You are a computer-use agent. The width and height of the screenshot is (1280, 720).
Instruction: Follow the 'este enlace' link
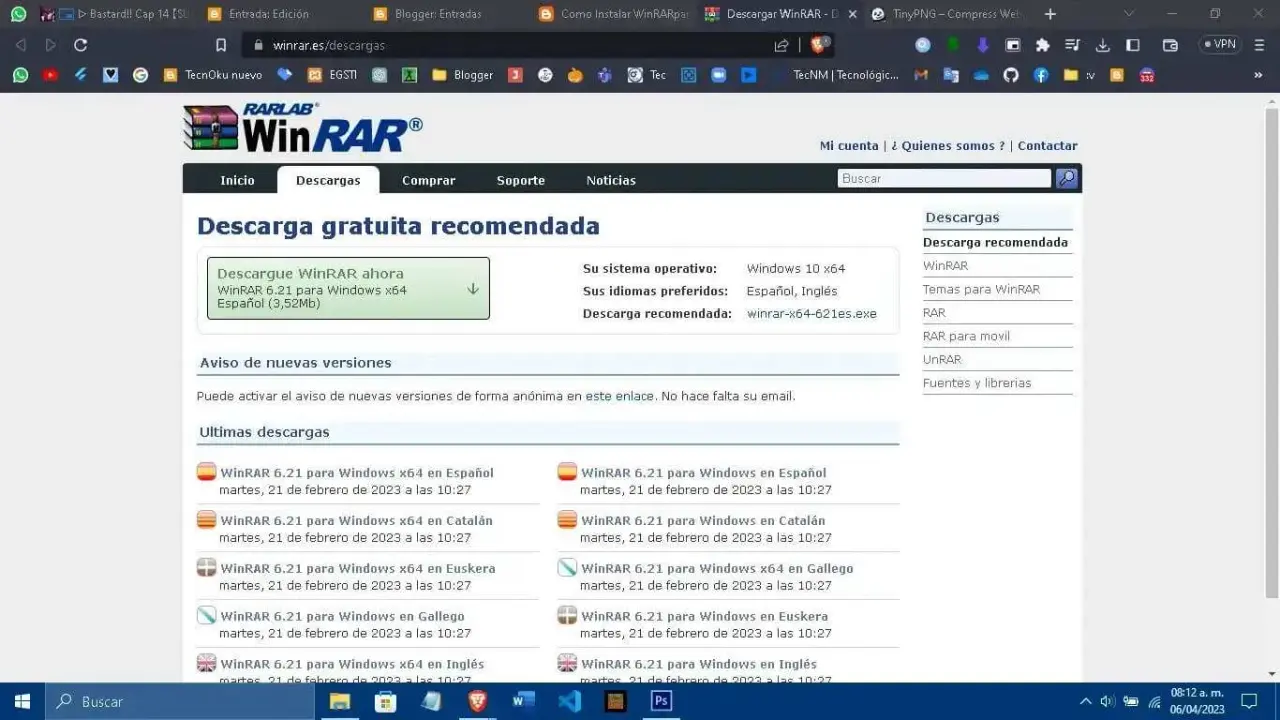click(619, 396)
